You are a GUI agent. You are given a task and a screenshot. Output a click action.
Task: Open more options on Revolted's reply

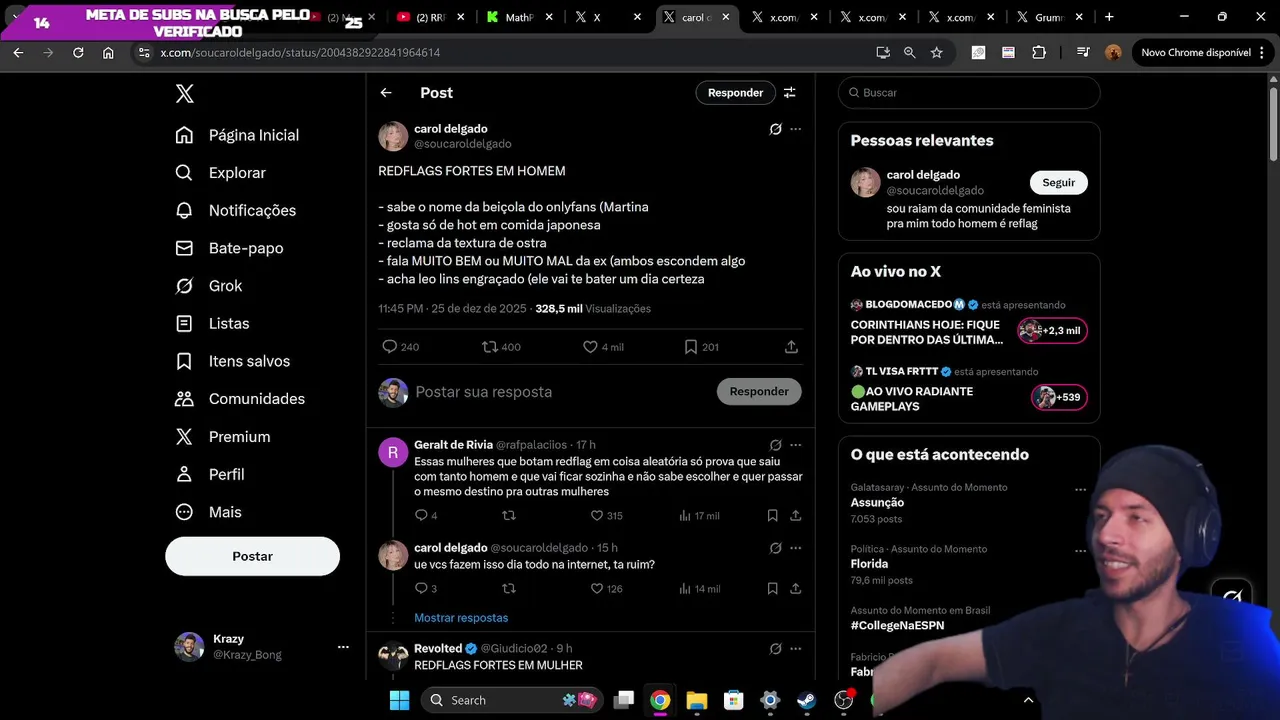[796, 649]
